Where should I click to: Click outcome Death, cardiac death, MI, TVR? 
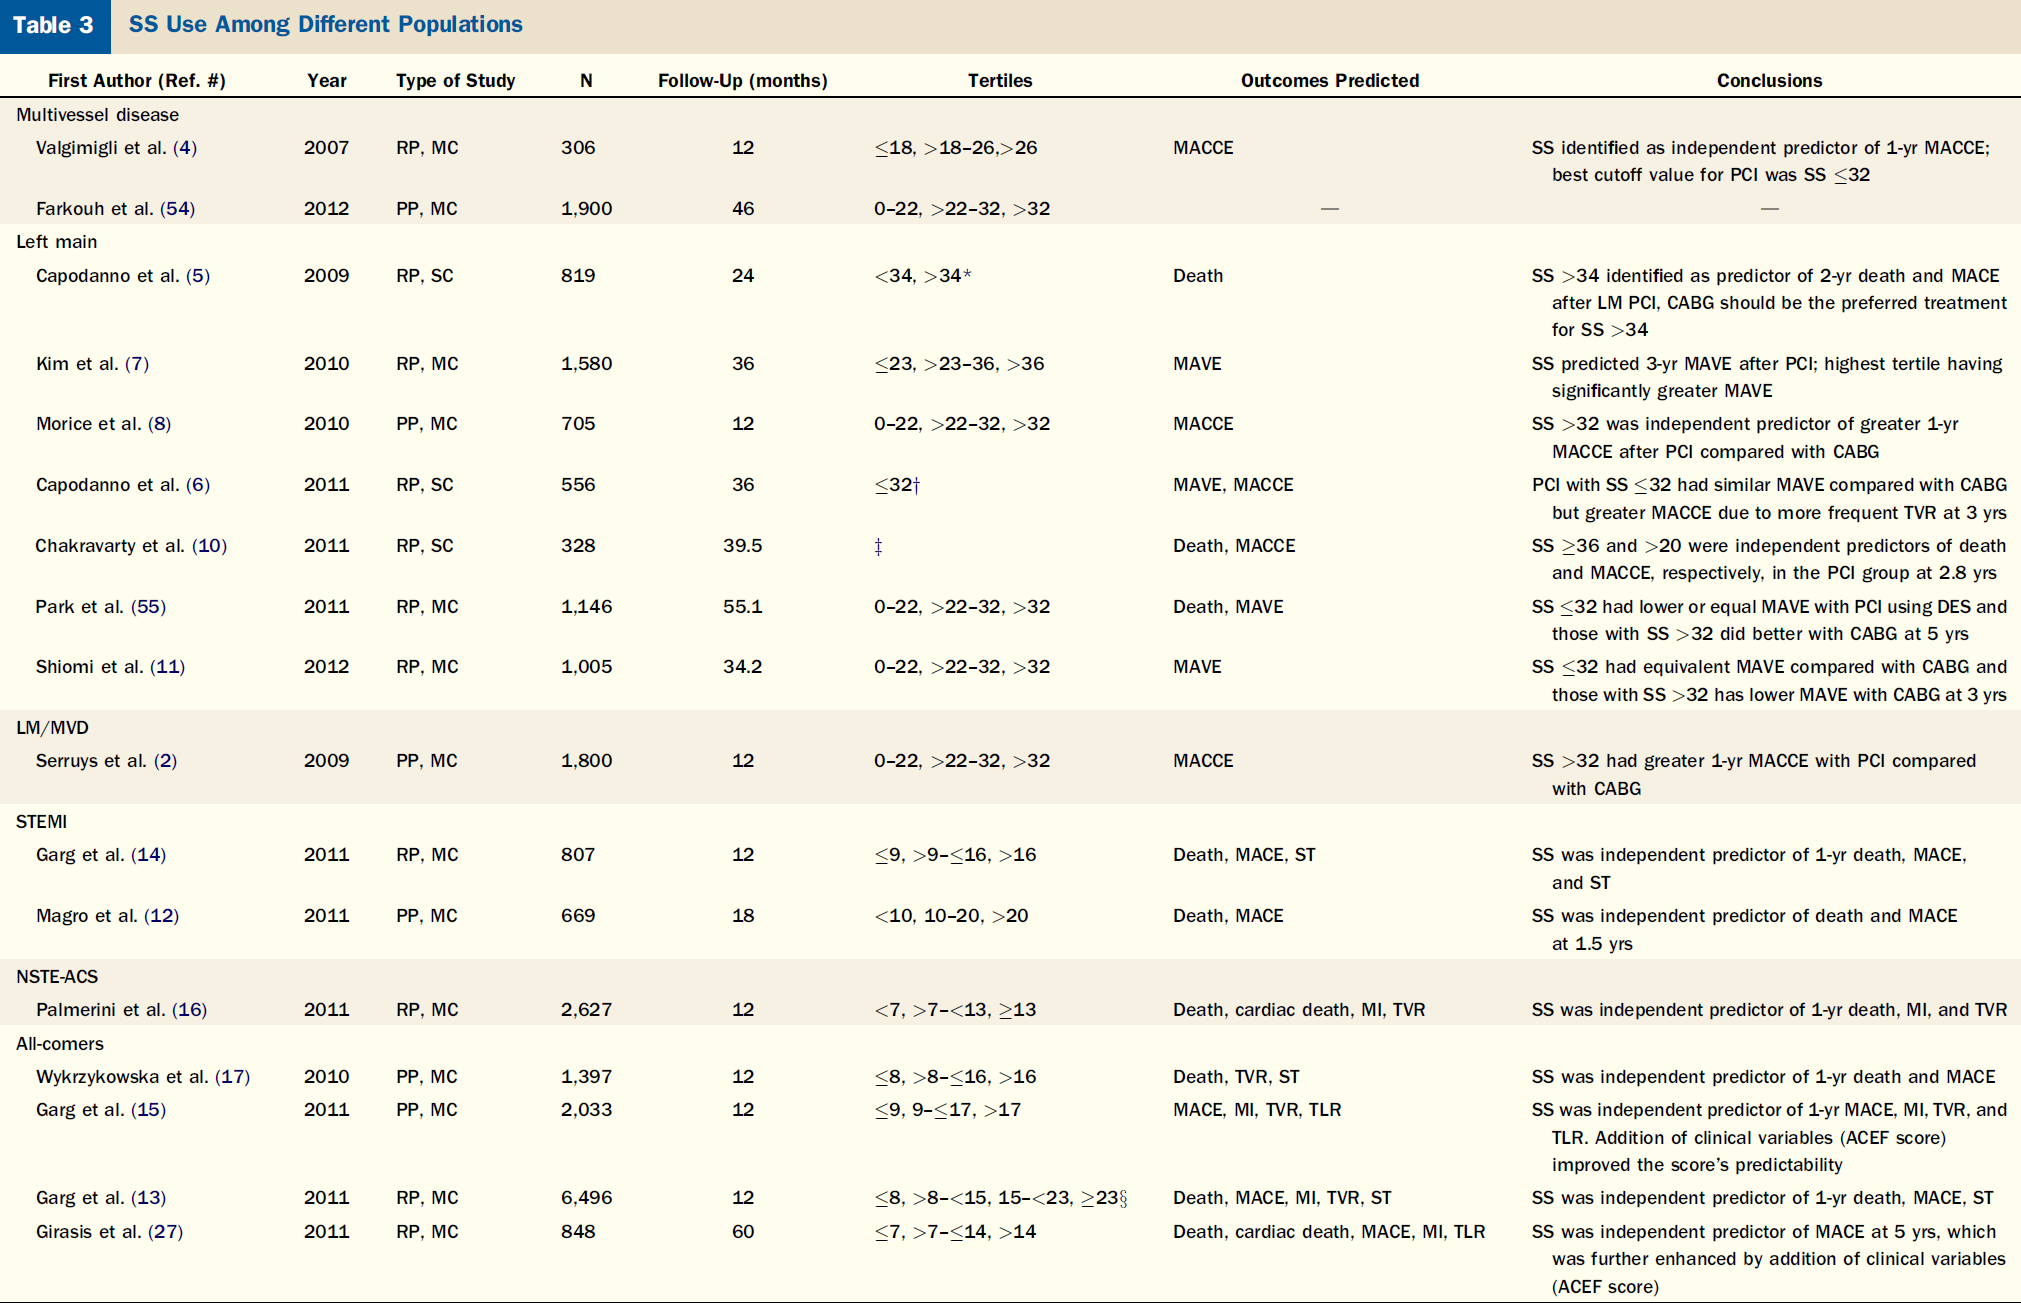click(x=1299, y=1010)
